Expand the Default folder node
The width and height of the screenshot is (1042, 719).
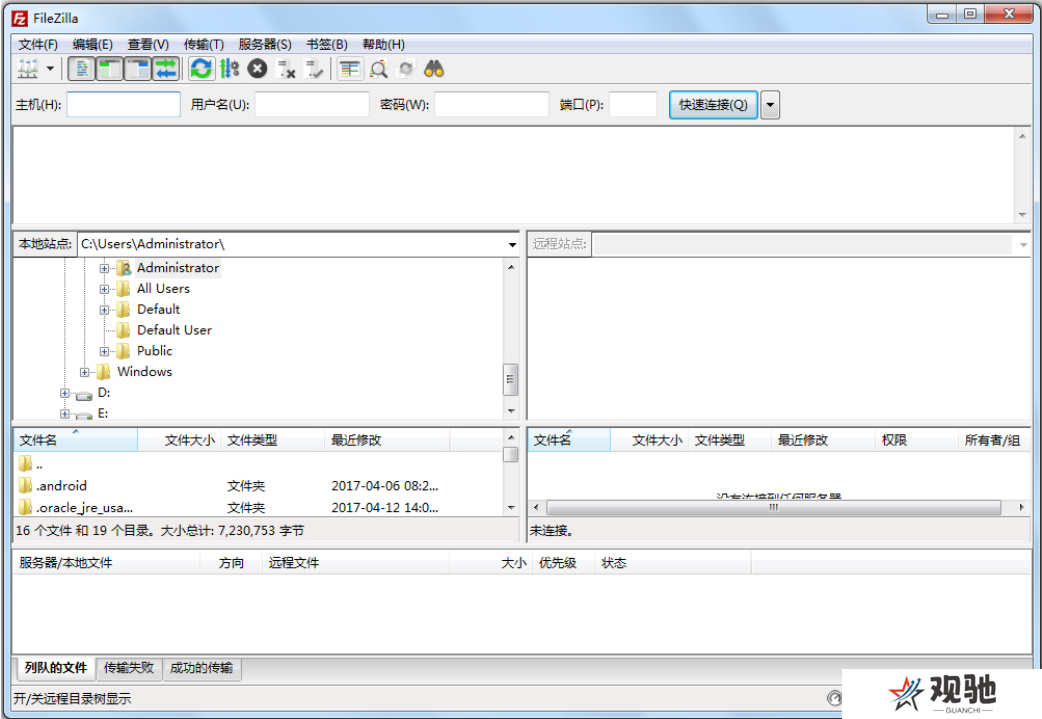tap(104, 310)
